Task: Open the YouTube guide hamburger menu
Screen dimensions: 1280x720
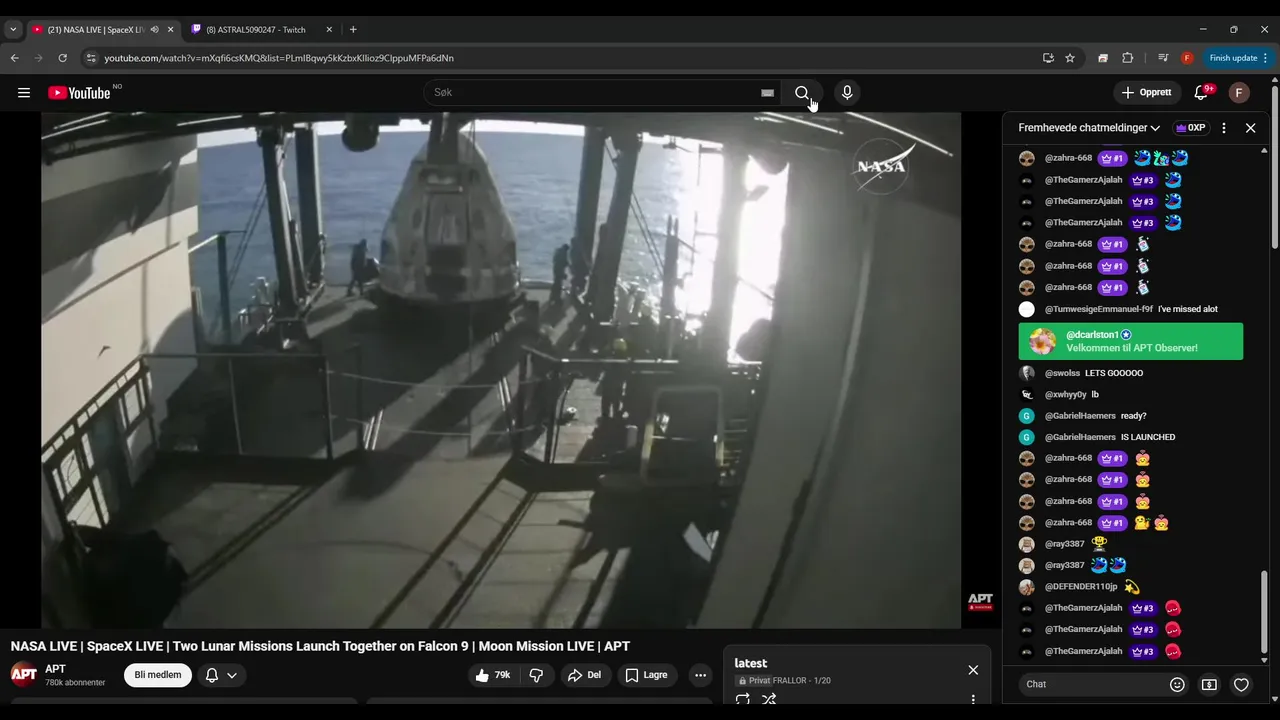Action: 24,93
